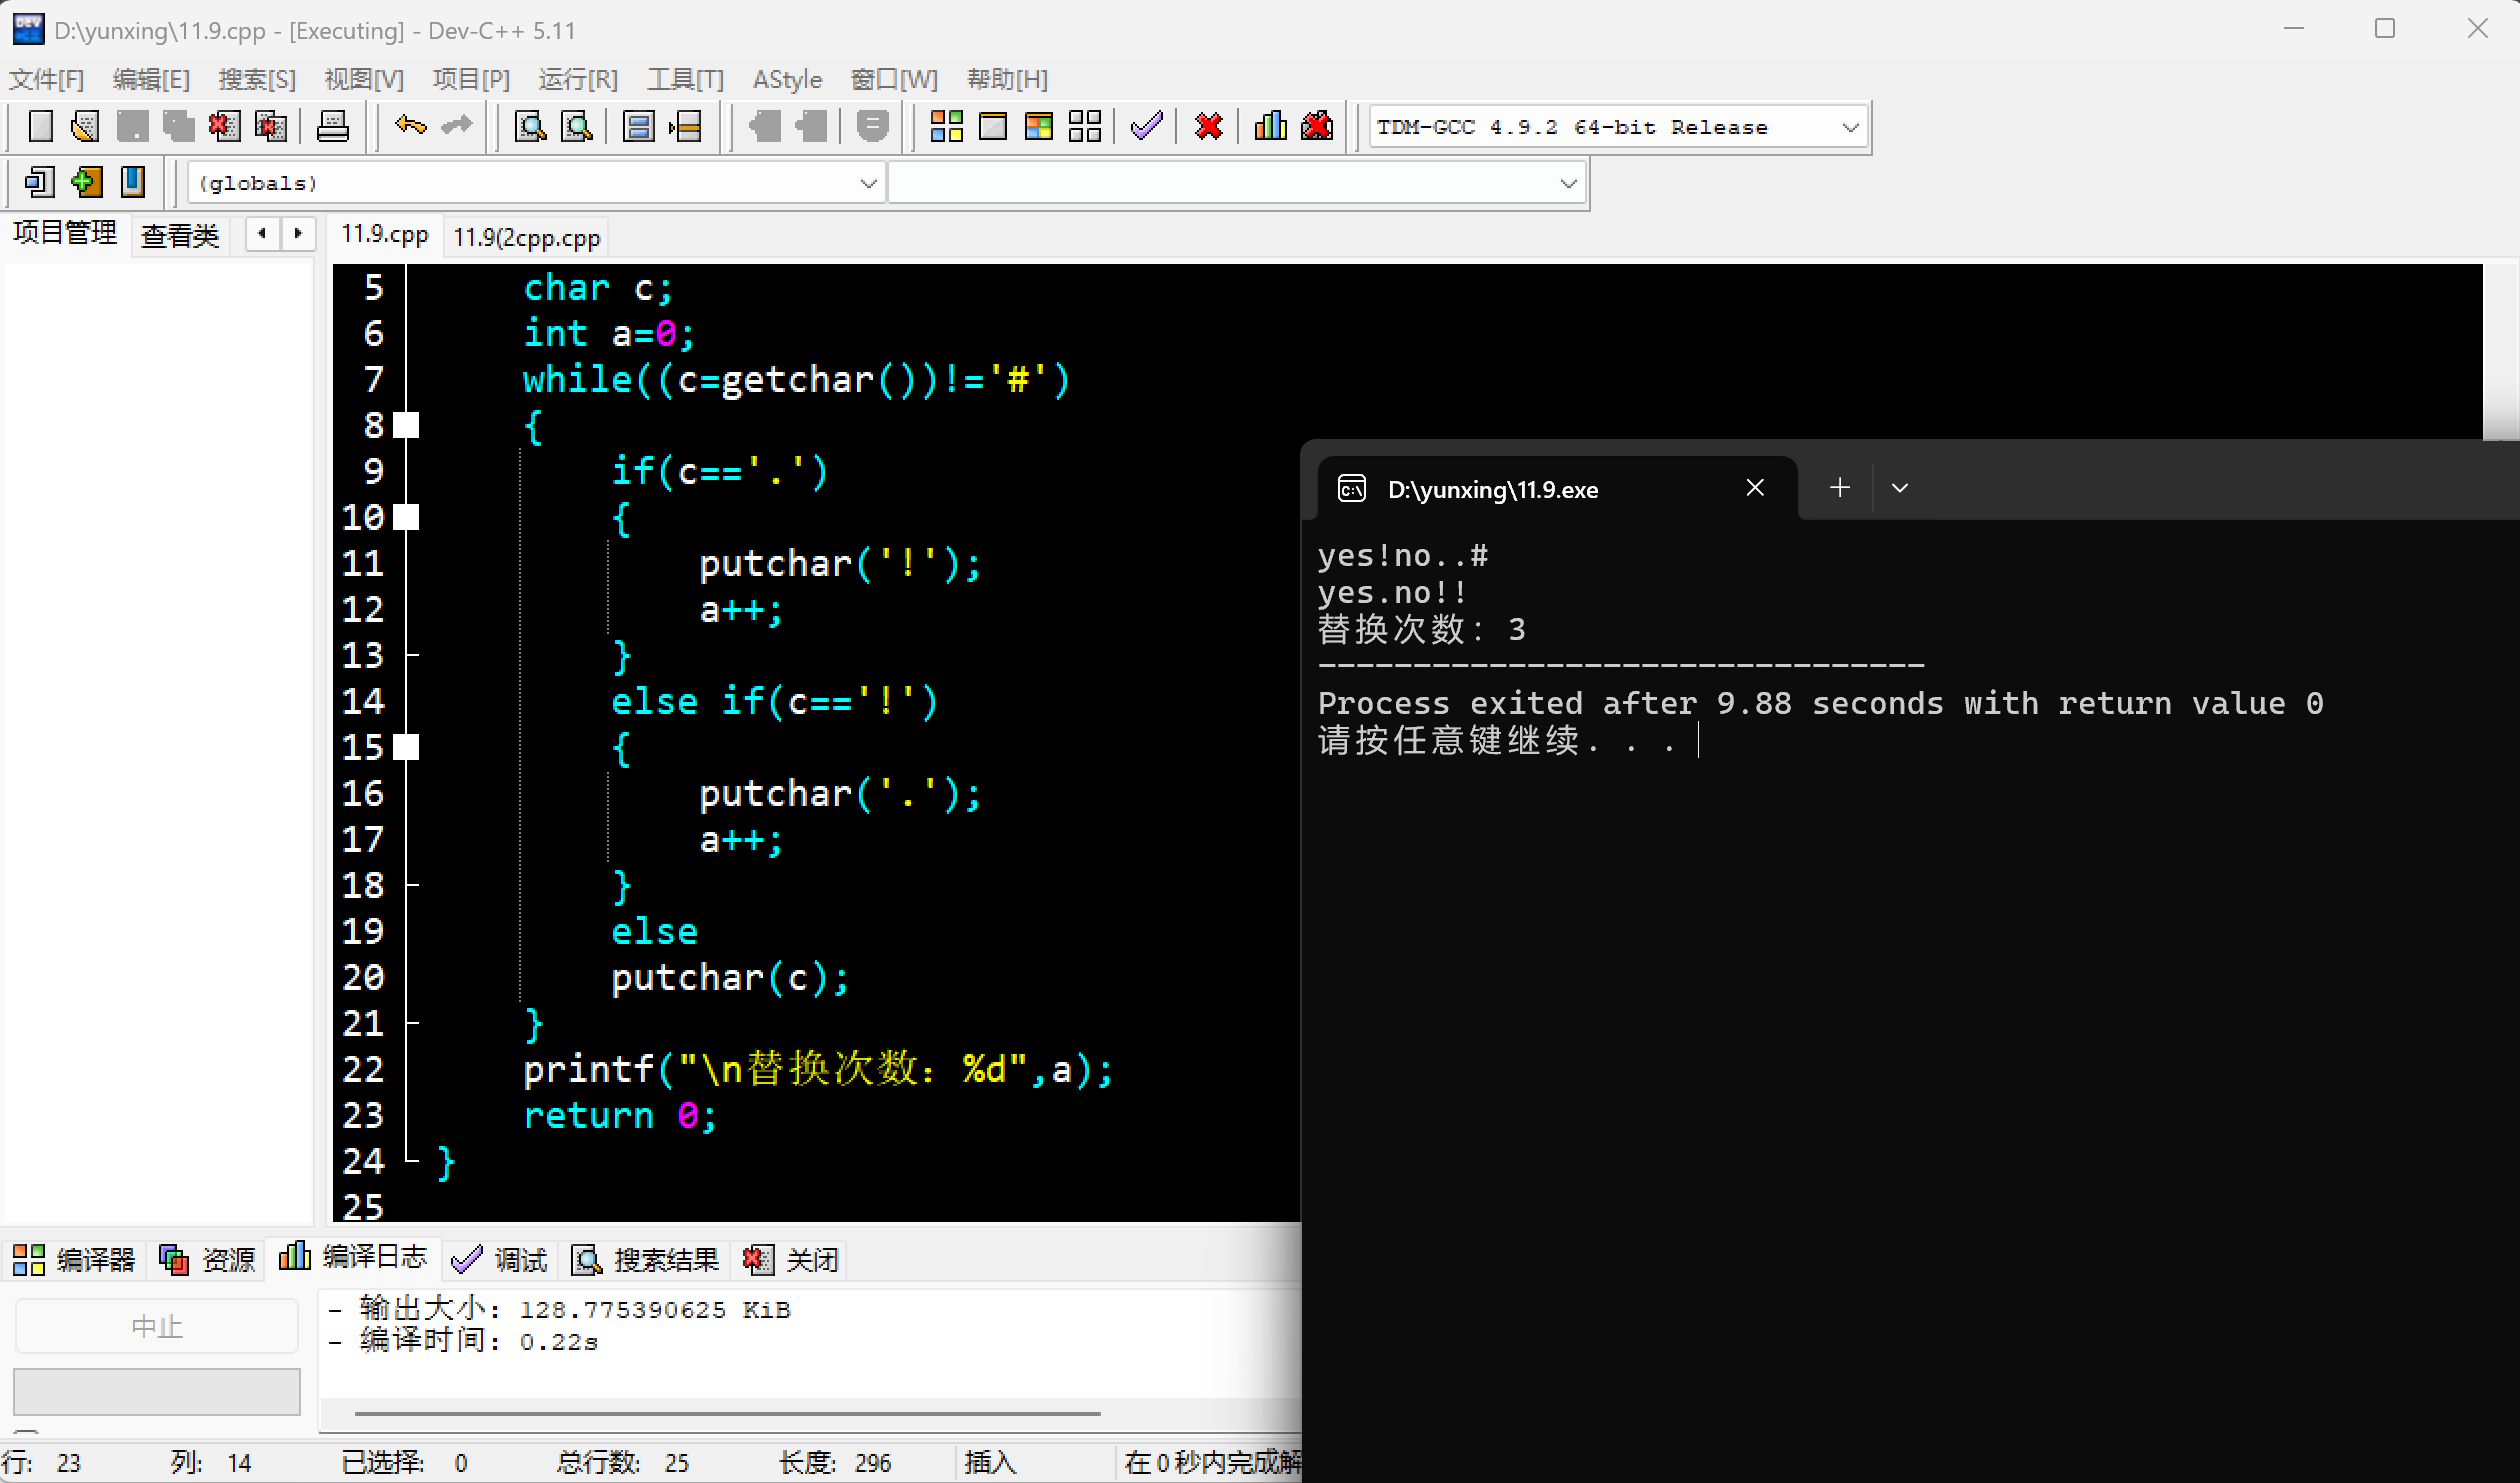Image resolution: width=2520 pixels, height=1483 pixels.
Task: Click the New source file icon
Action: [40, 127]
